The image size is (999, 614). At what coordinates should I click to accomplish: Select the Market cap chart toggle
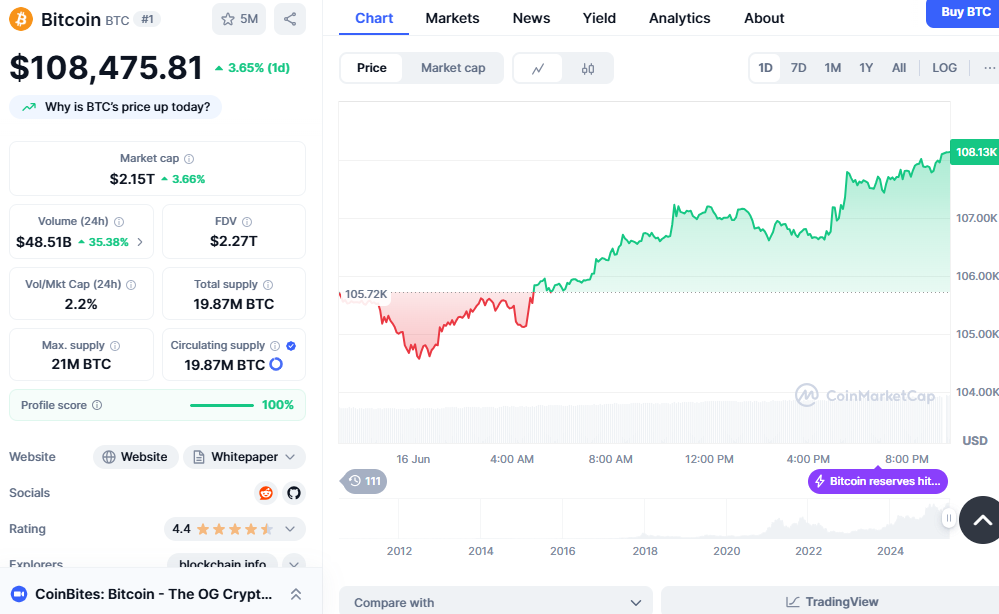tap(453, 68)
